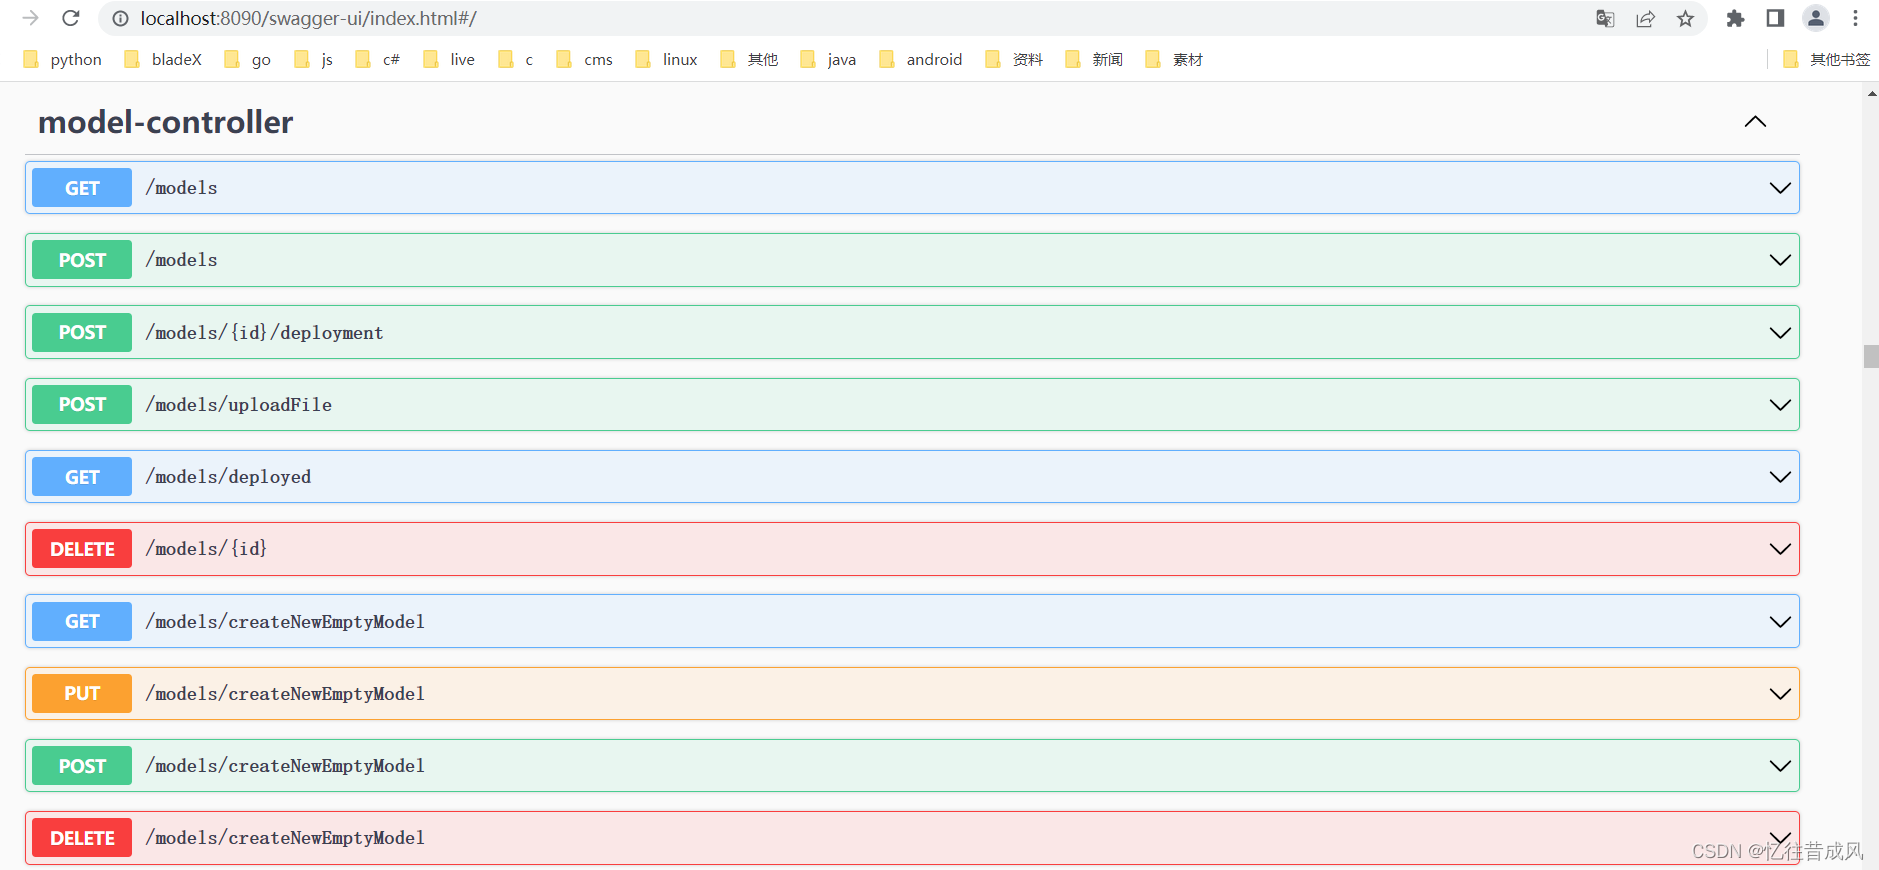Open the c bookmarks folder
This screenshot has height=870, width=1879.
click(516, 59)
